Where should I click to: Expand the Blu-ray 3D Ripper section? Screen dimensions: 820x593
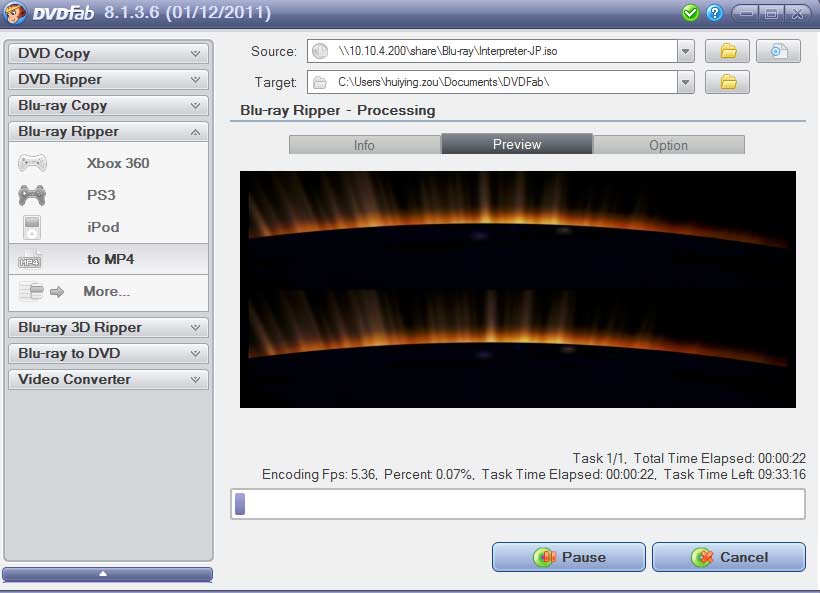point(108,327)
